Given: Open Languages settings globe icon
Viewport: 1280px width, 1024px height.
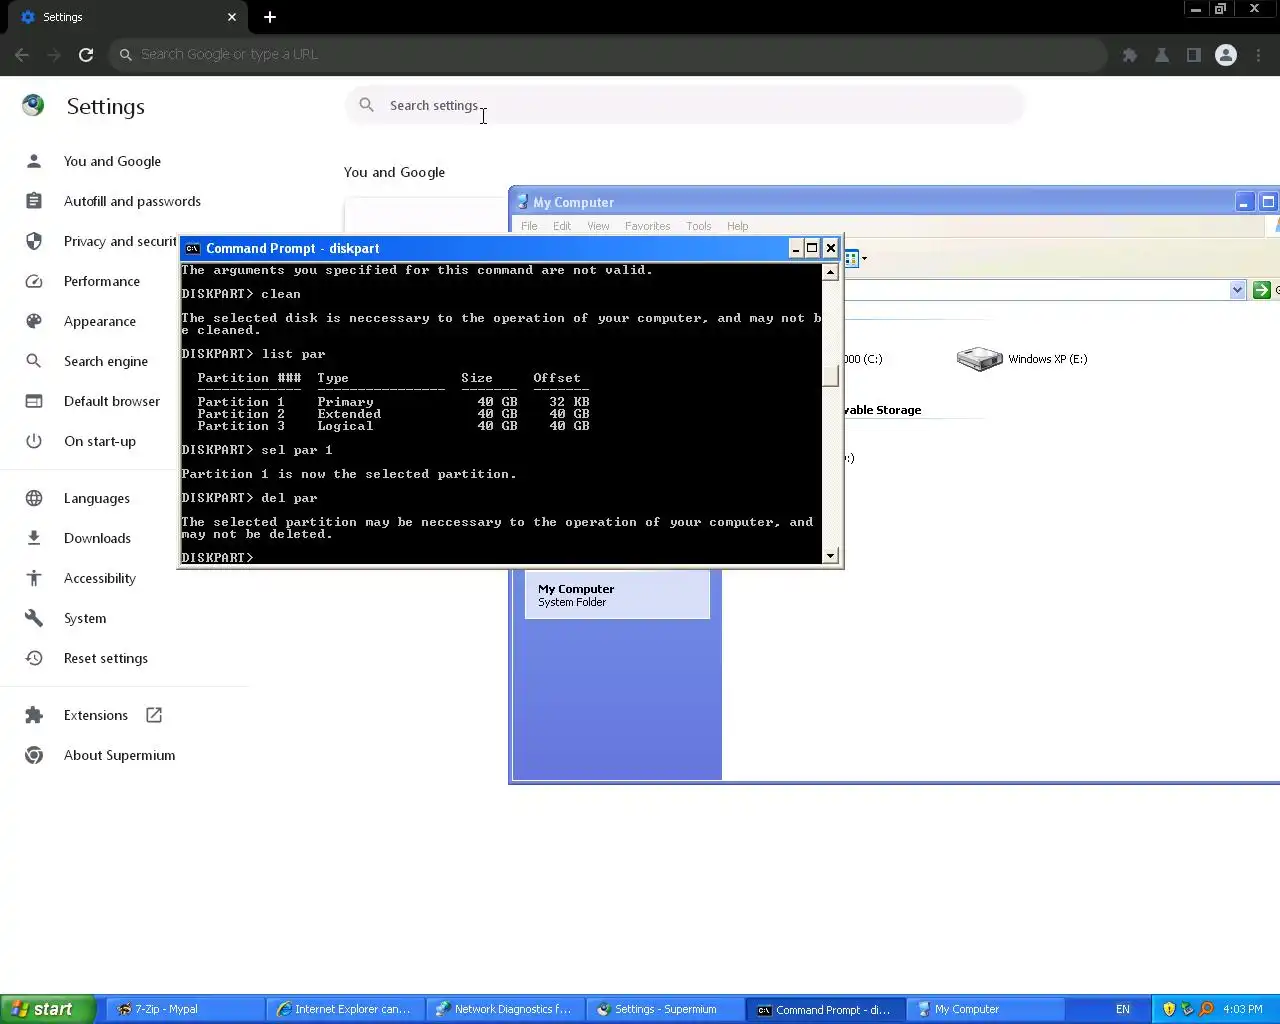Looking at the screenshot, I should pyautogui.click(x=34, y=498).
